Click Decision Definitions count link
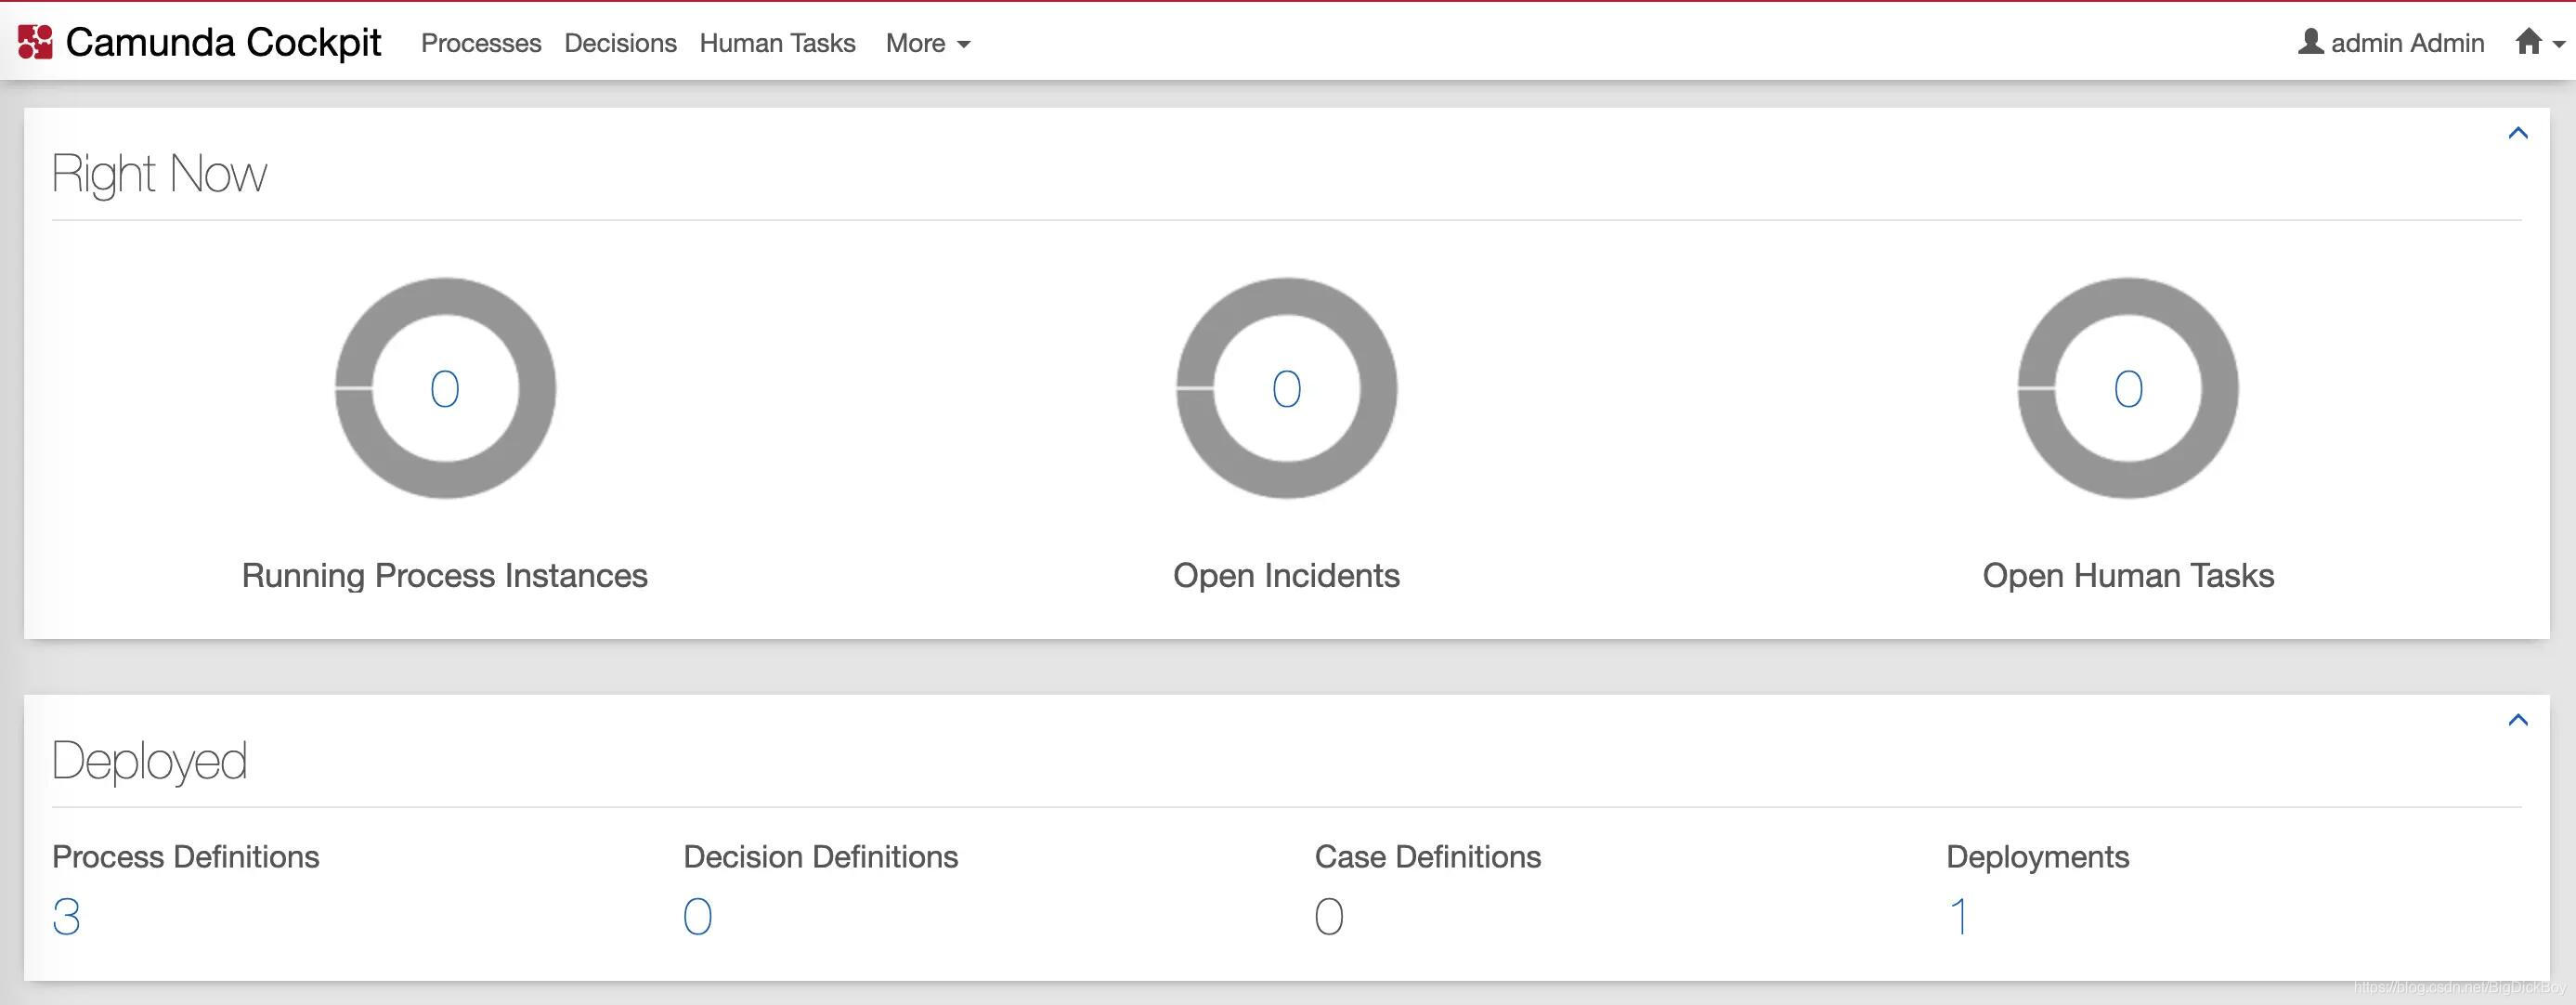This screenshot has height=1005, width=2576. (x=697, y=916)
